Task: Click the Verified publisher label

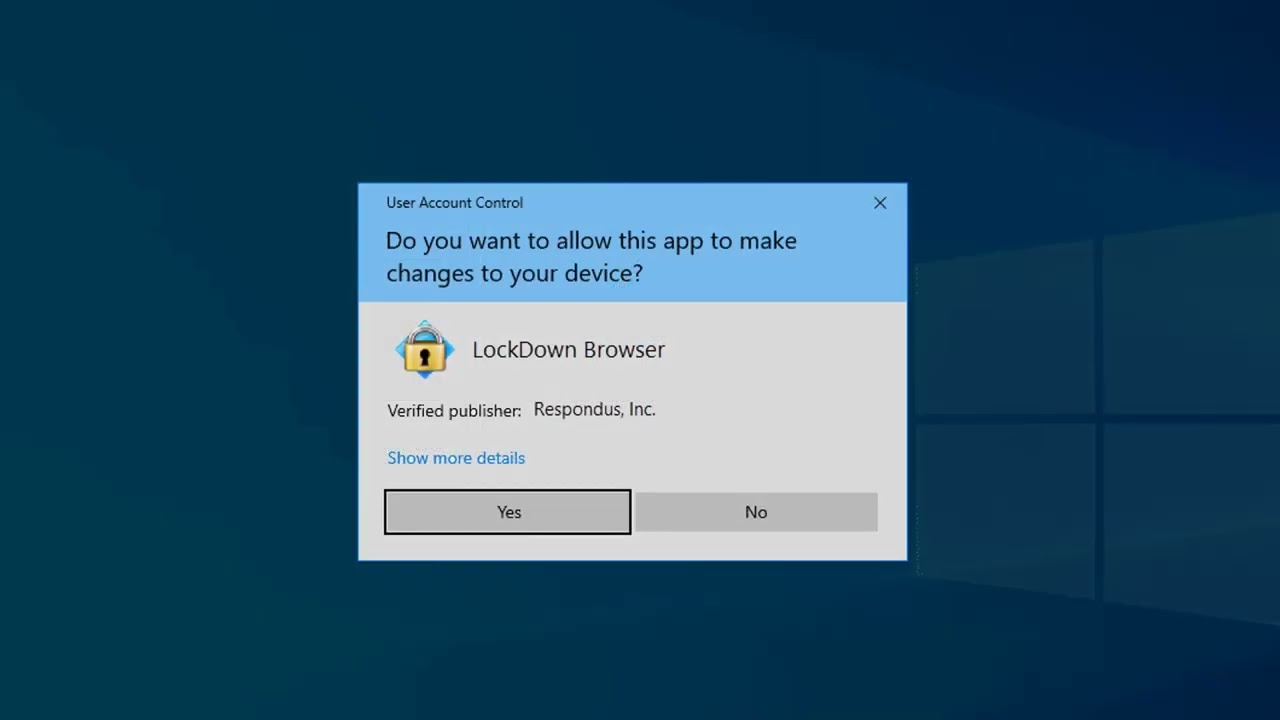Action: 454,411
